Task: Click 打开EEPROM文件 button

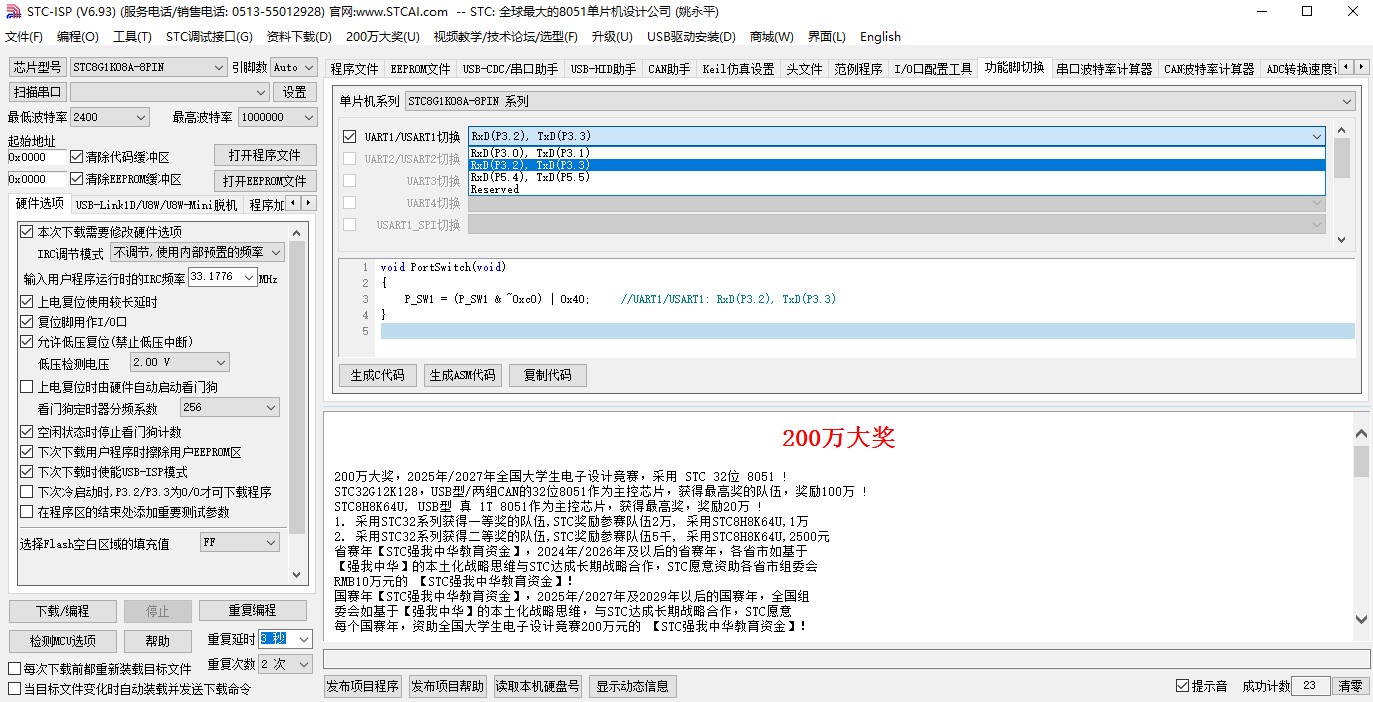Action: (x=265, y=181)
